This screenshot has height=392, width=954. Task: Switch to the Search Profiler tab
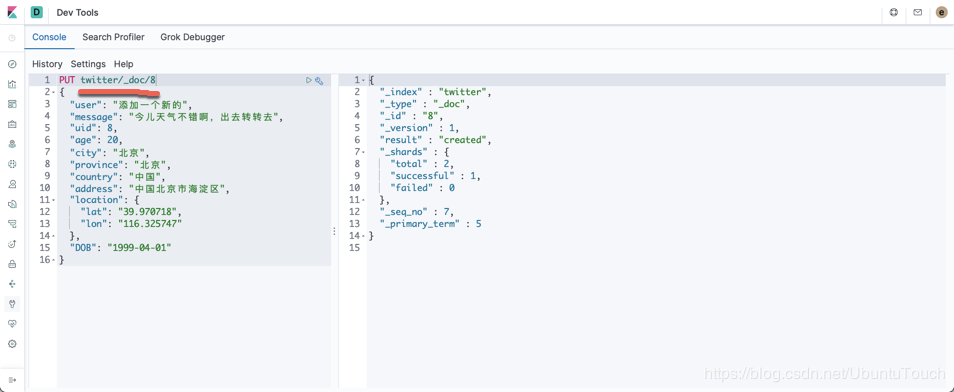tap(113, 37)
